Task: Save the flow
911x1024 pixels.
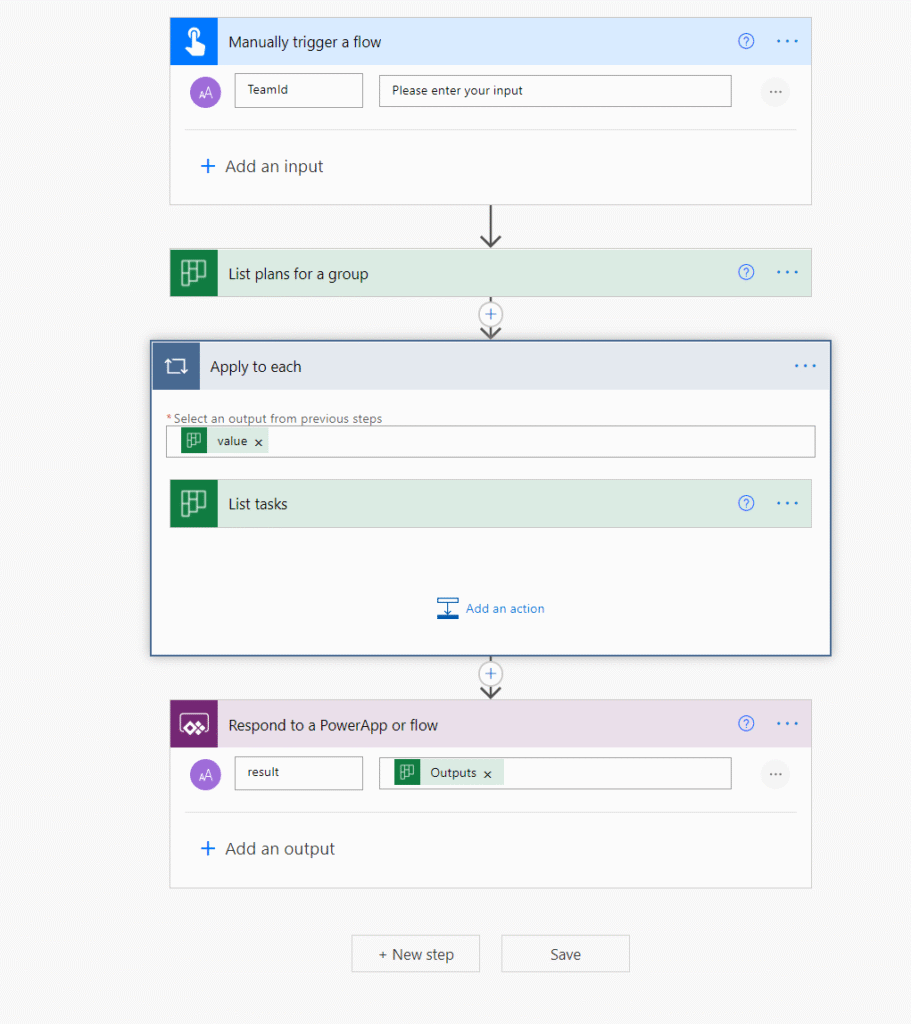Action: pyautogui.click(x=565, y=954)
